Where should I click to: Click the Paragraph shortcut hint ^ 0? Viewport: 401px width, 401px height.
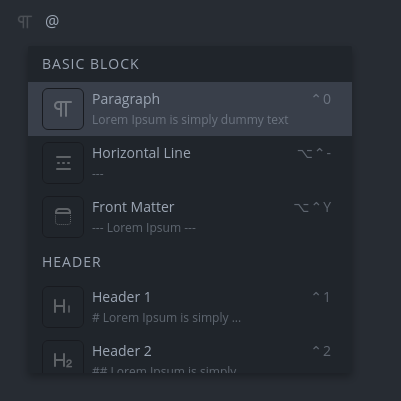[321, 99]
